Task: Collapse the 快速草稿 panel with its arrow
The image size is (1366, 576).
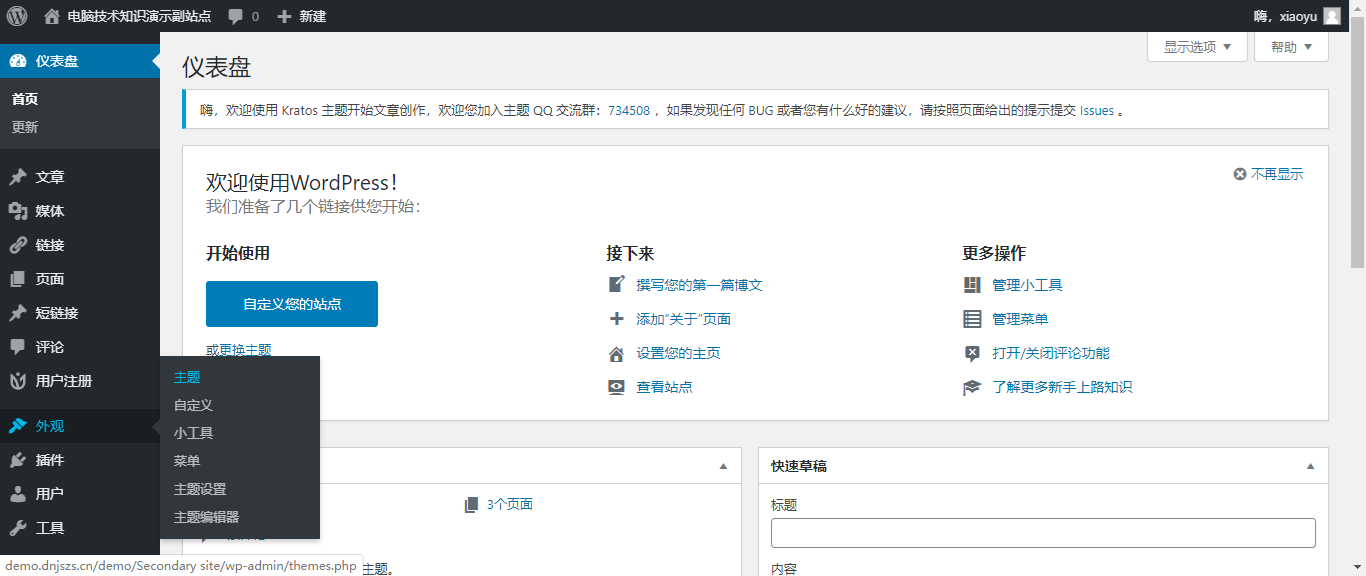Action: (x=1310, y=467)
